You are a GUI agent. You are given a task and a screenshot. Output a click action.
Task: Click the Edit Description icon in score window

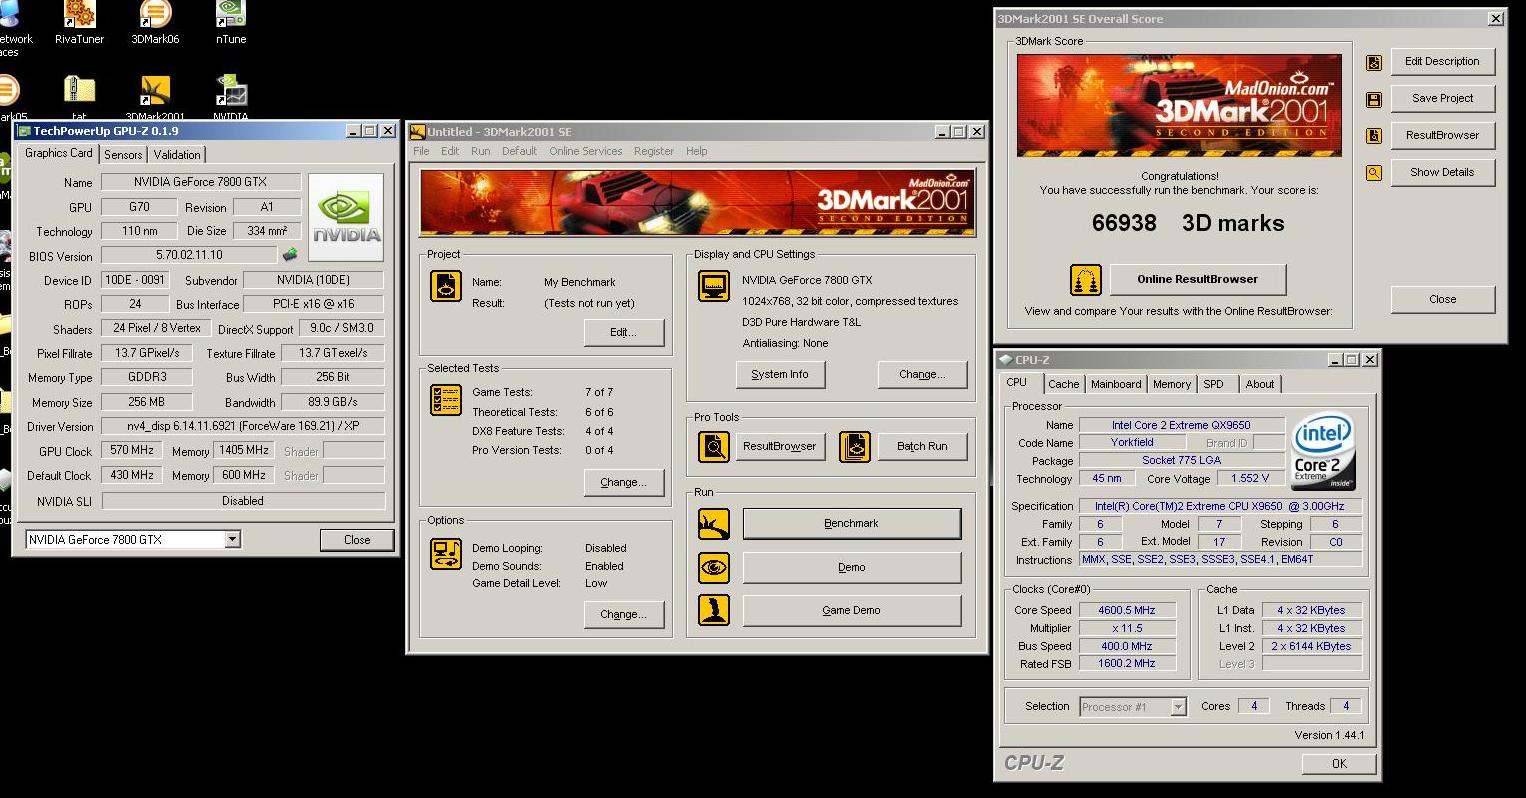pos(1374,63)
